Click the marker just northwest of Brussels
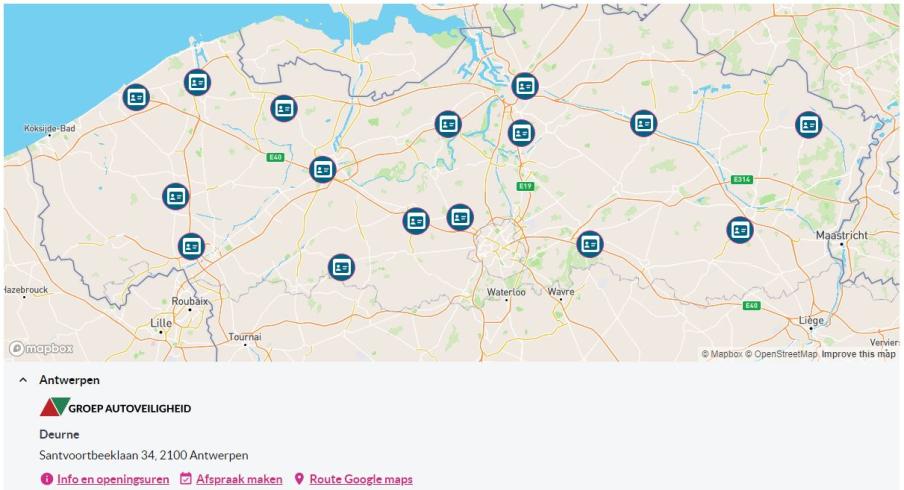The width and height of the screenshot is (904, 490). tap(460, 217)
